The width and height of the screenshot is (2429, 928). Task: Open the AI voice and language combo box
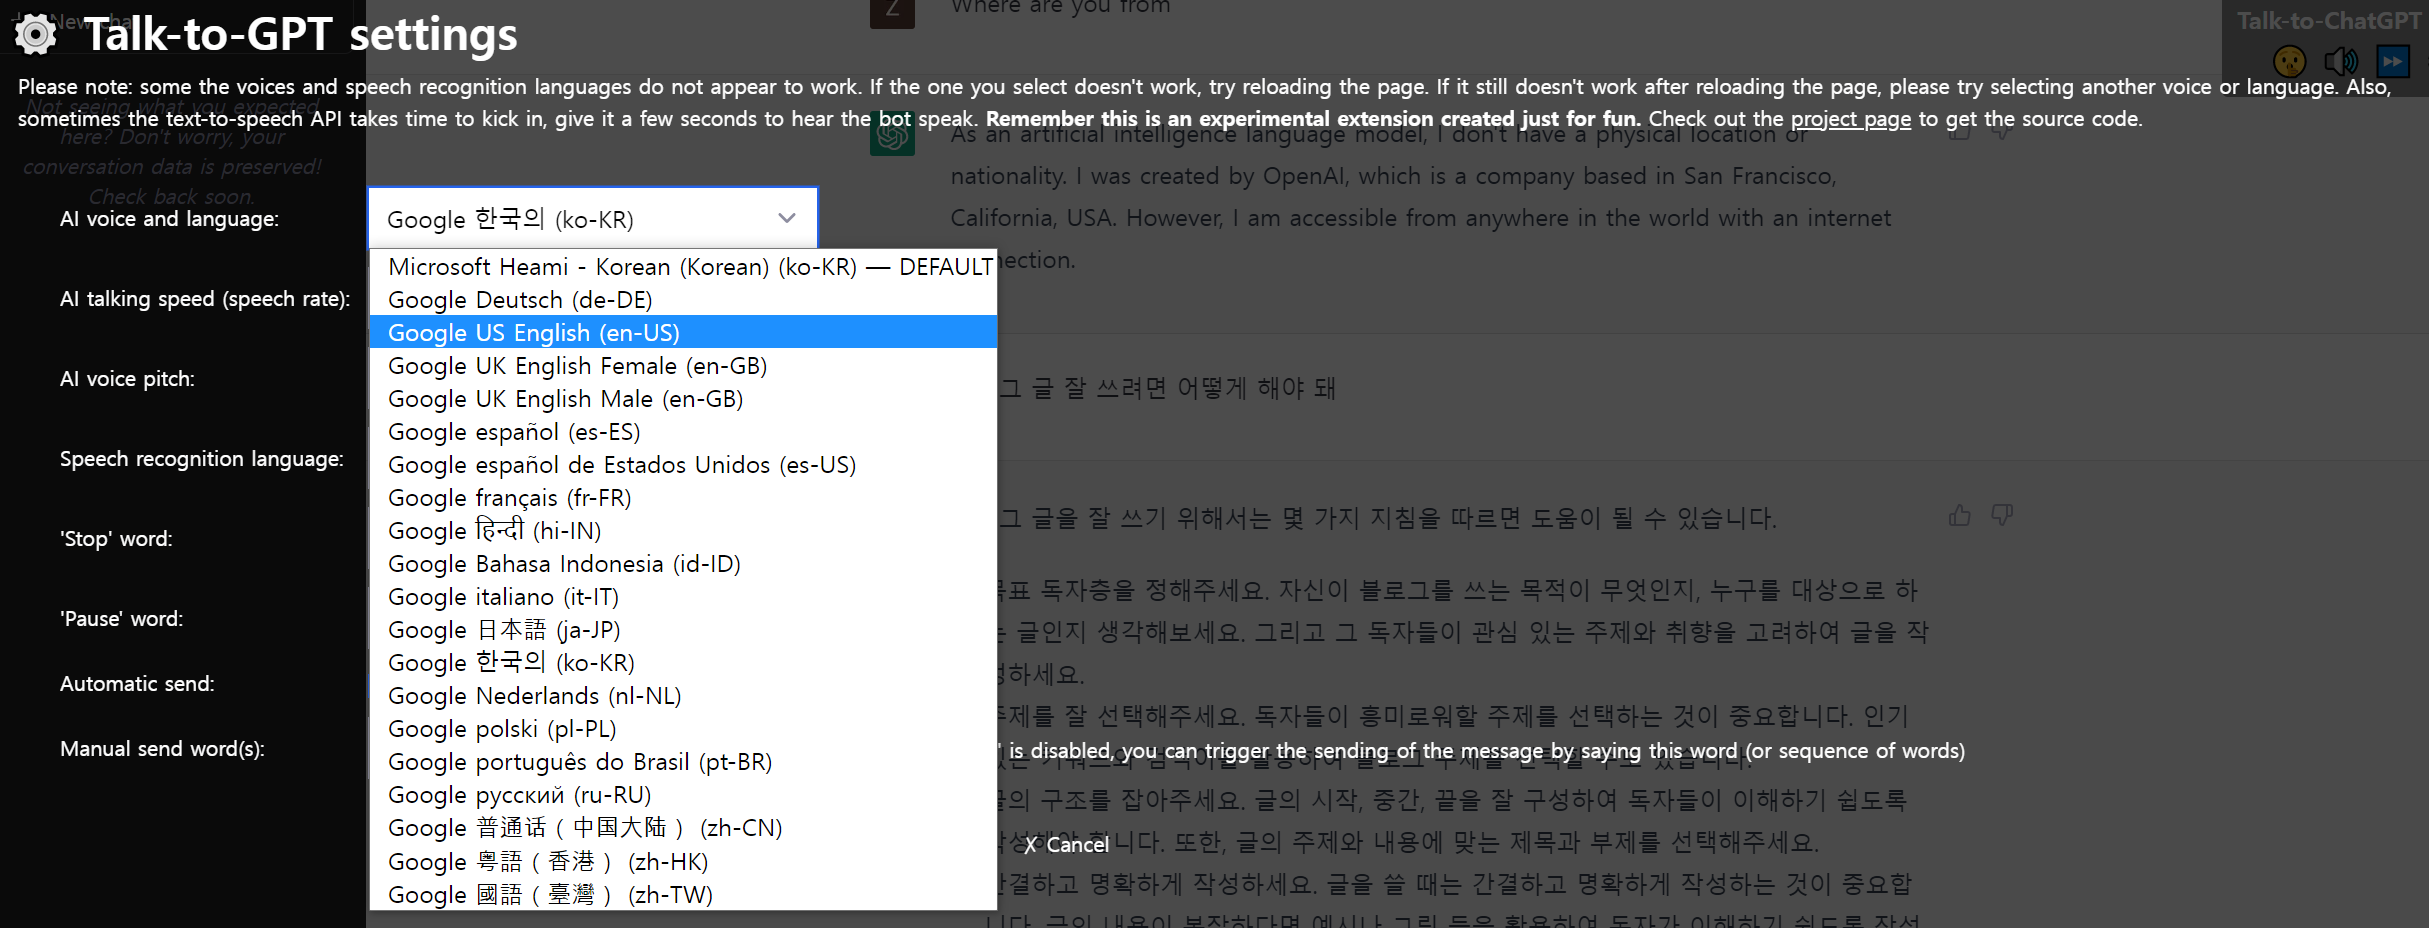pos(592,218)
